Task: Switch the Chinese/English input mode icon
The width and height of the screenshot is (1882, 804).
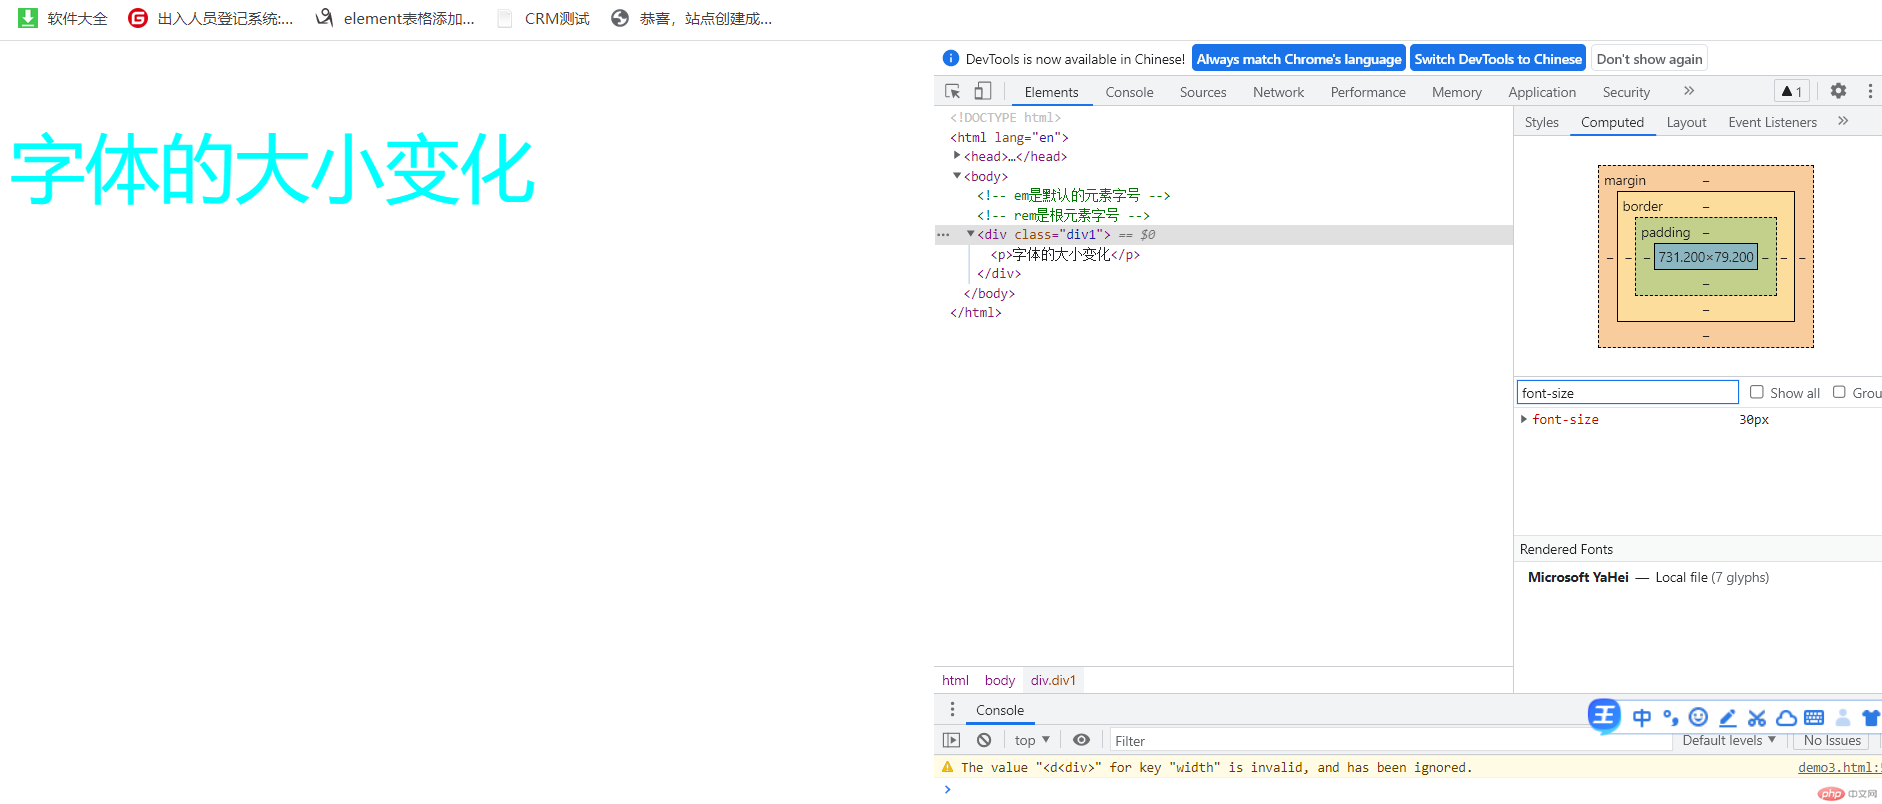Action: [x=1641, y=717]
